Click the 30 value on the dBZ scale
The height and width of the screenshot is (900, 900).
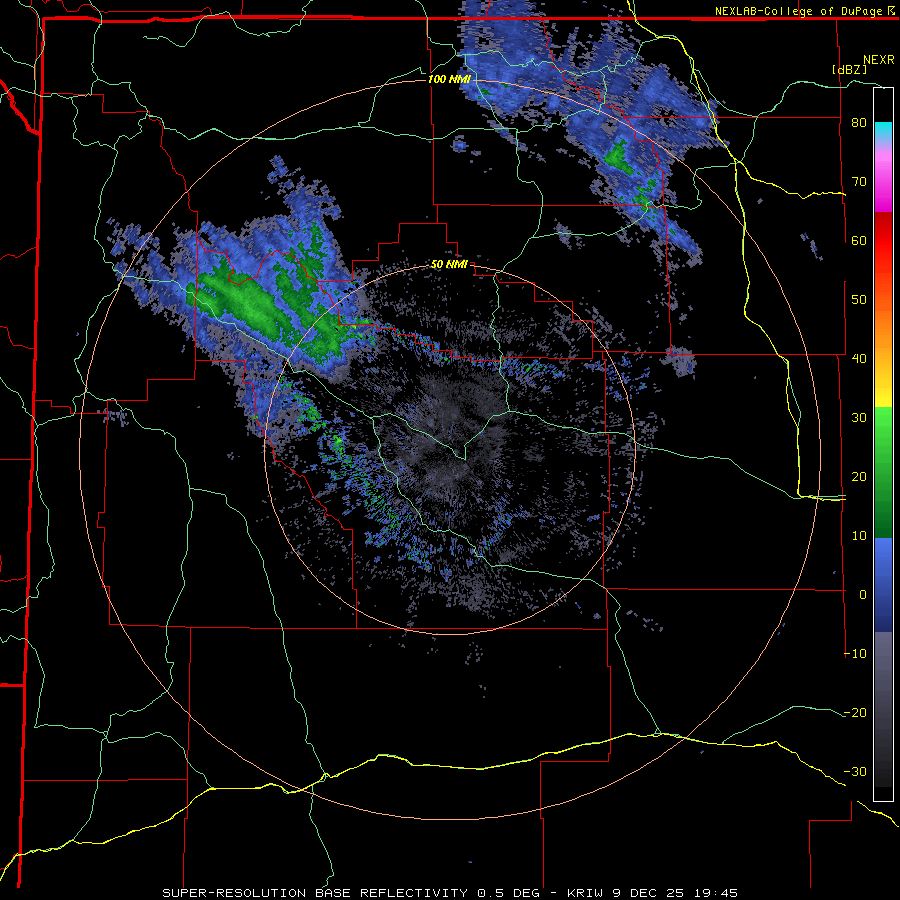pos(859,417)
